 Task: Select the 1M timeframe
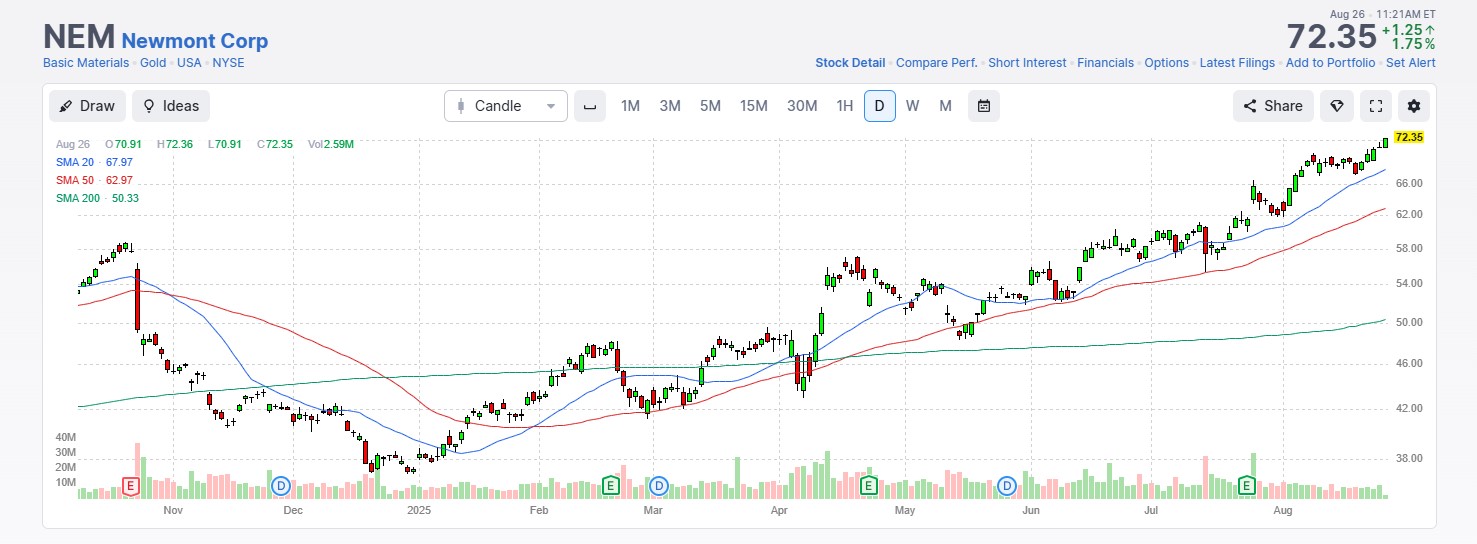(x=630, y=106)
